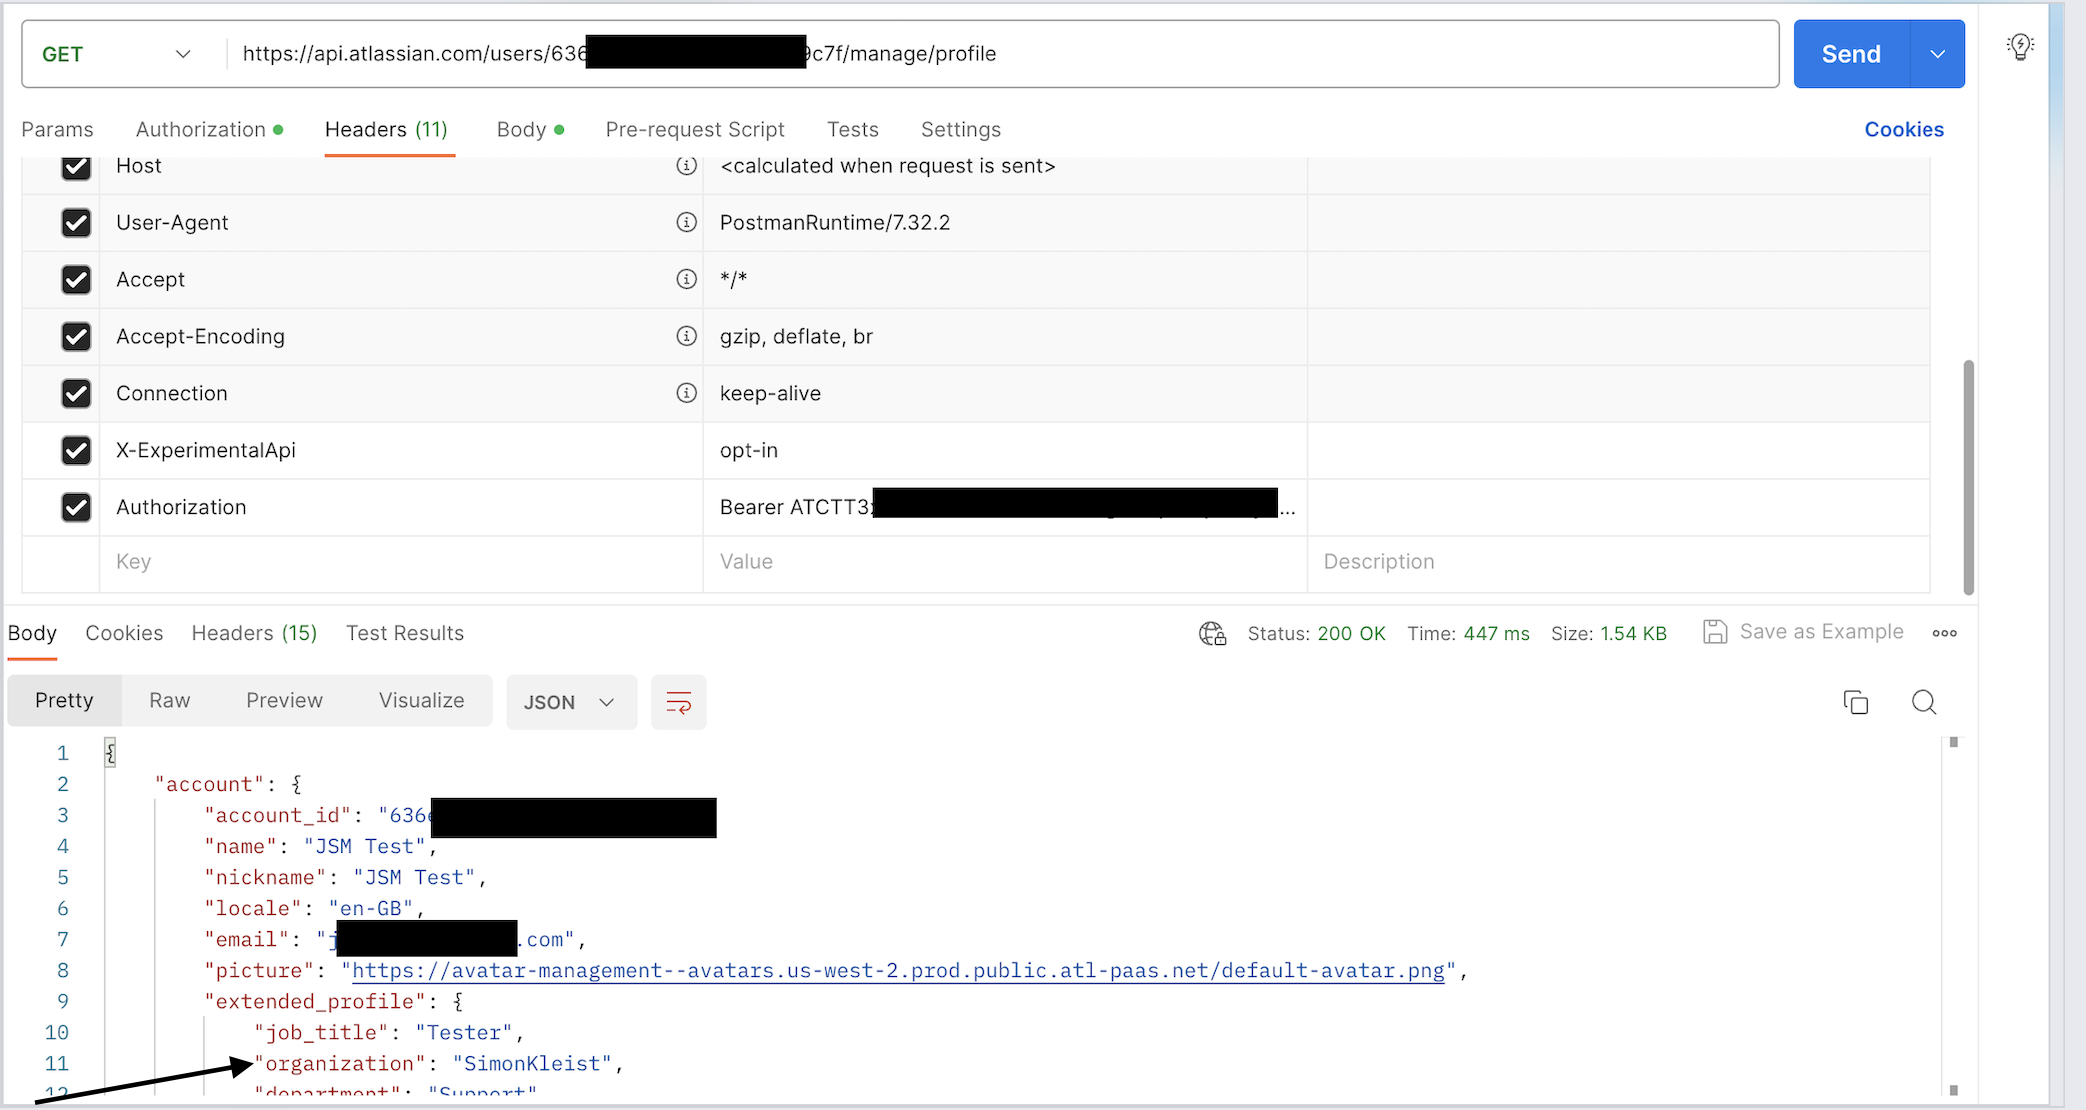Disable the X-ExperimentalApi header

click(x=77, y=450)
